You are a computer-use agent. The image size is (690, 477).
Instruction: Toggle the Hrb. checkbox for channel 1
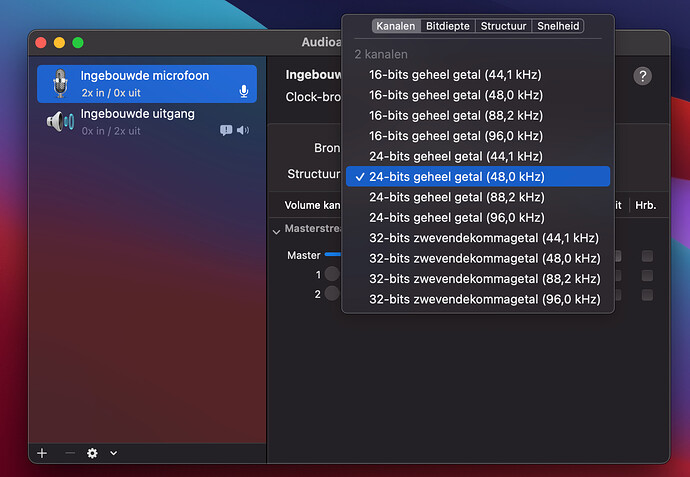pos(647,275)
